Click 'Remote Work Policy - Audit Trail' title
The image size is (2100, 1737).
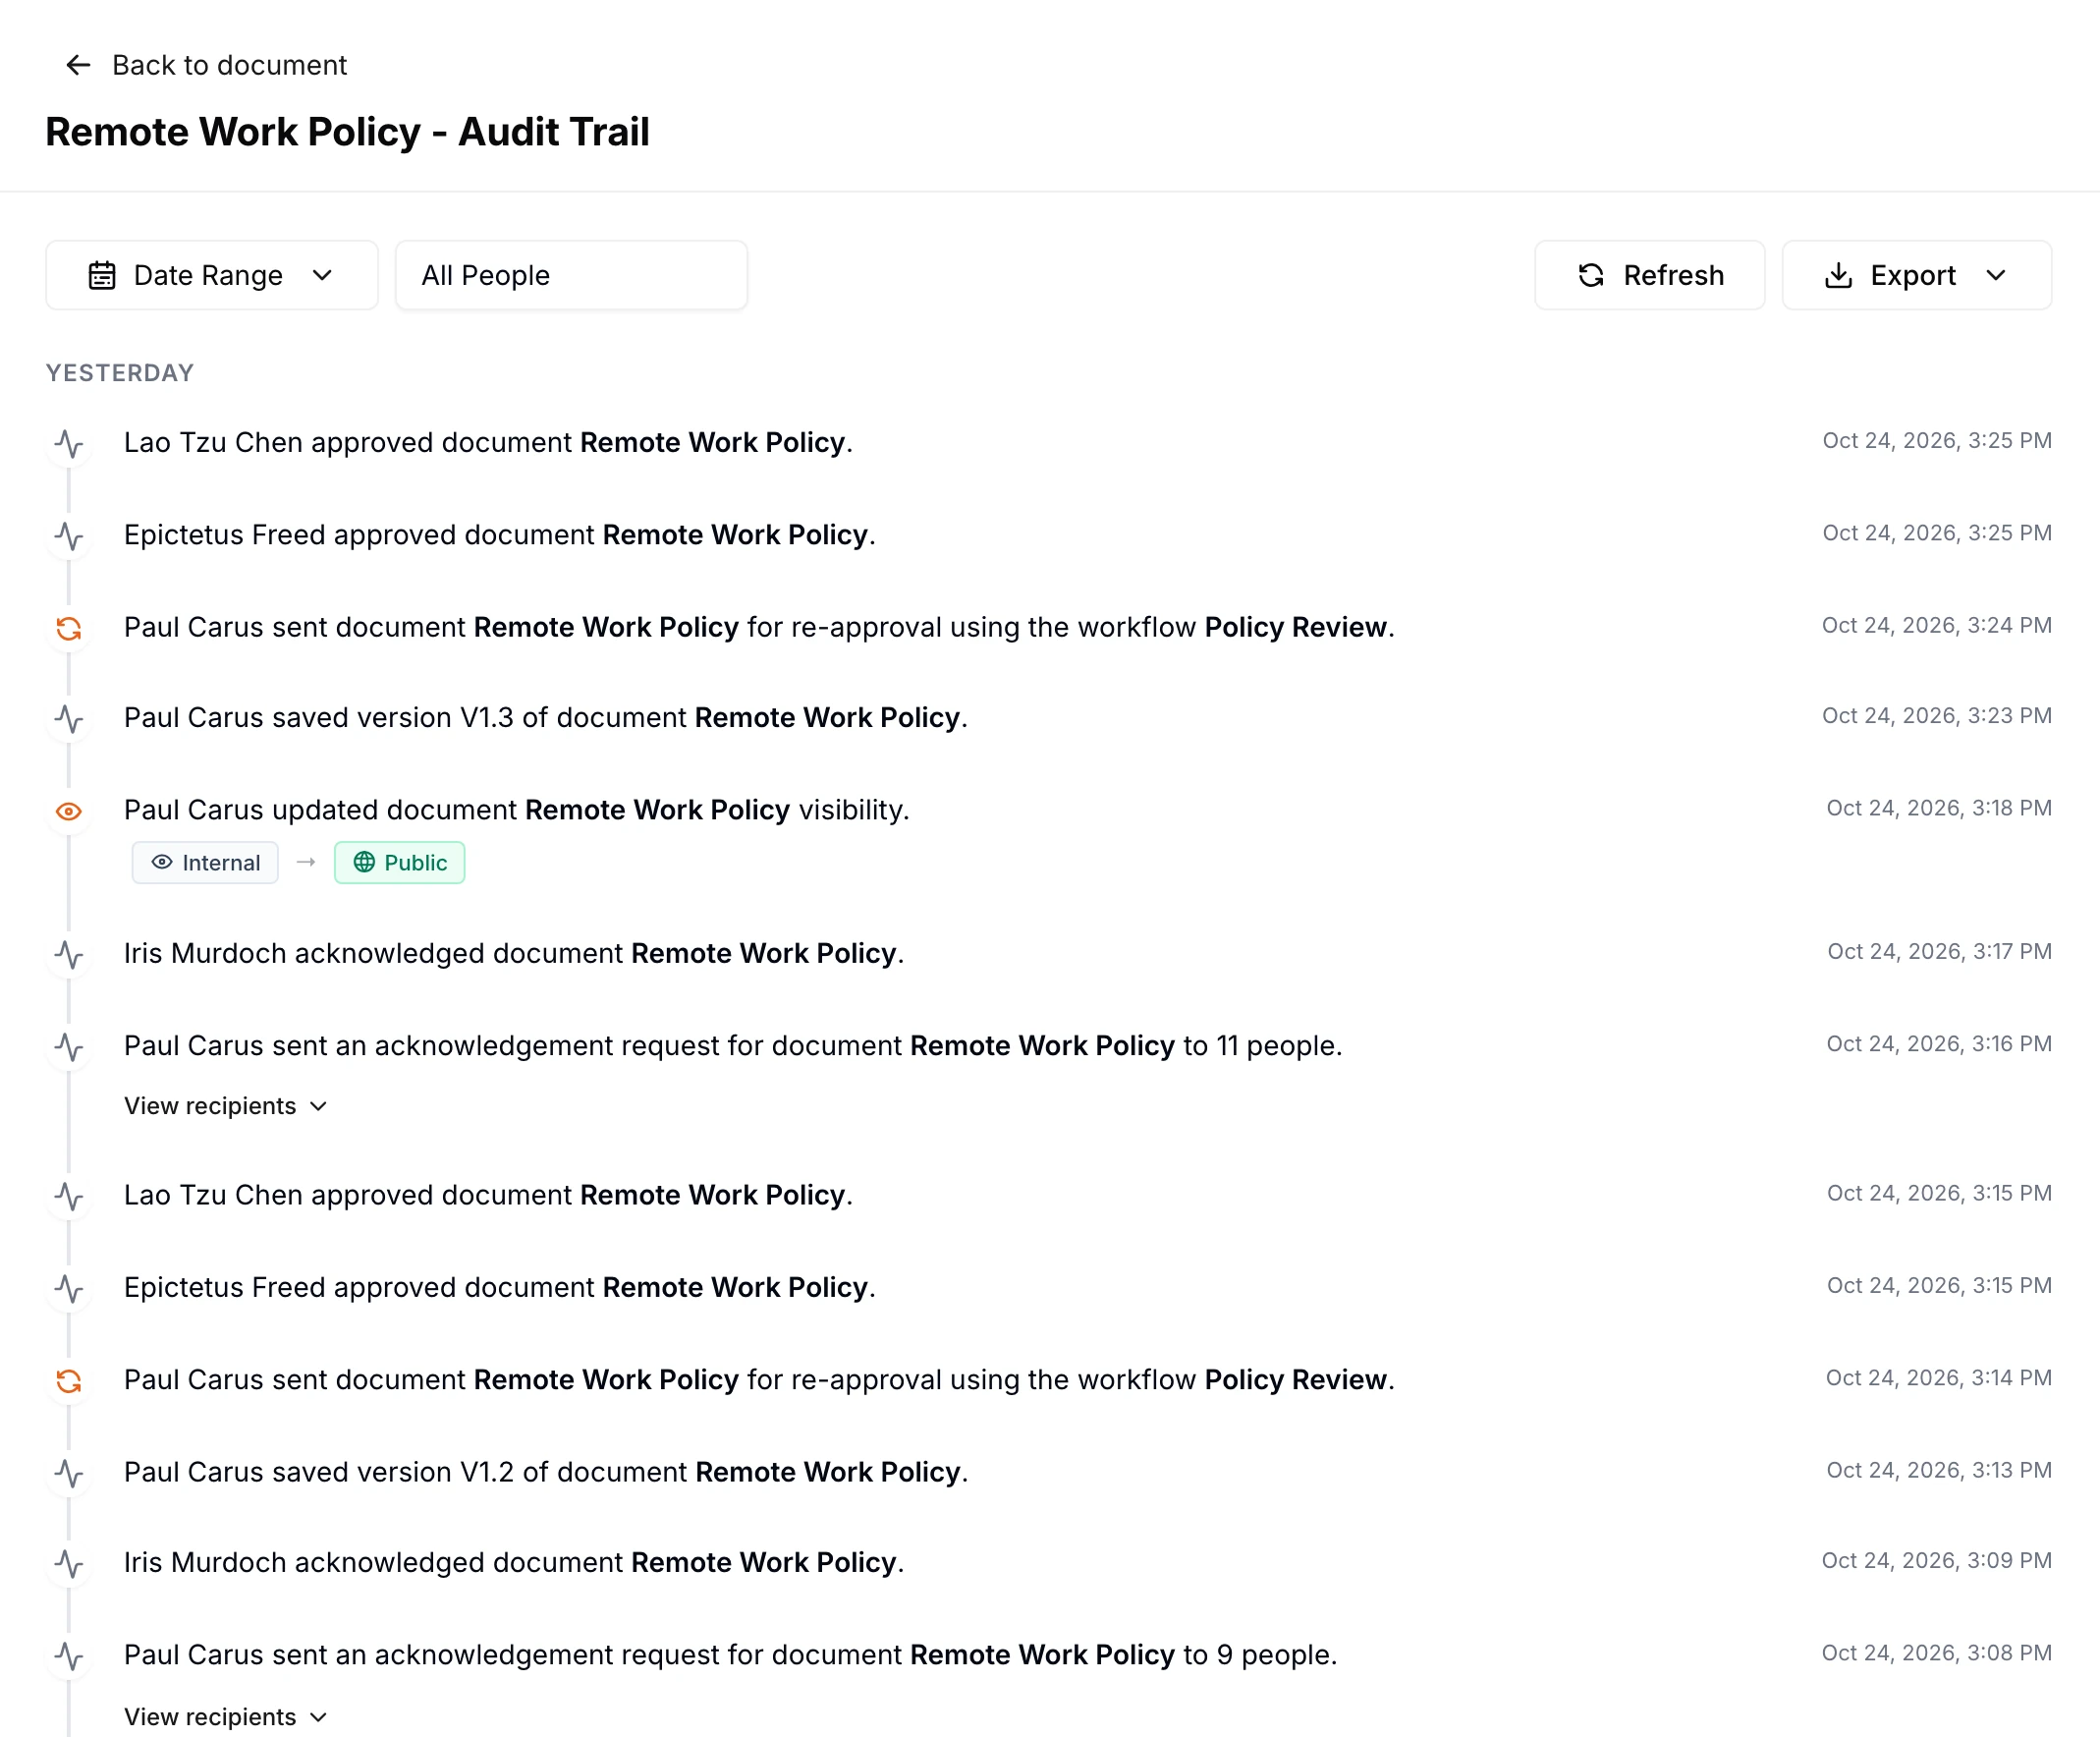pyautogui.click(x=348, y=132)
